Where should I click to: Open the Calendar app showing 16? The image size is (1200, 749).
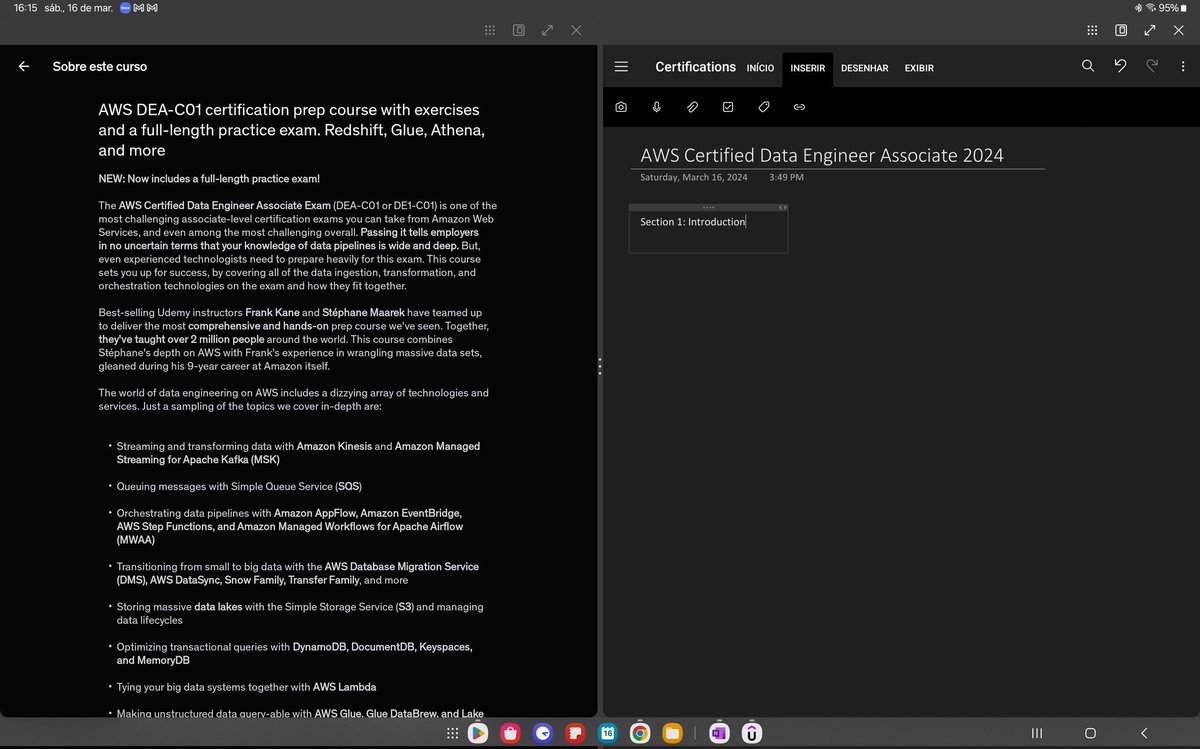pos(607,734)
